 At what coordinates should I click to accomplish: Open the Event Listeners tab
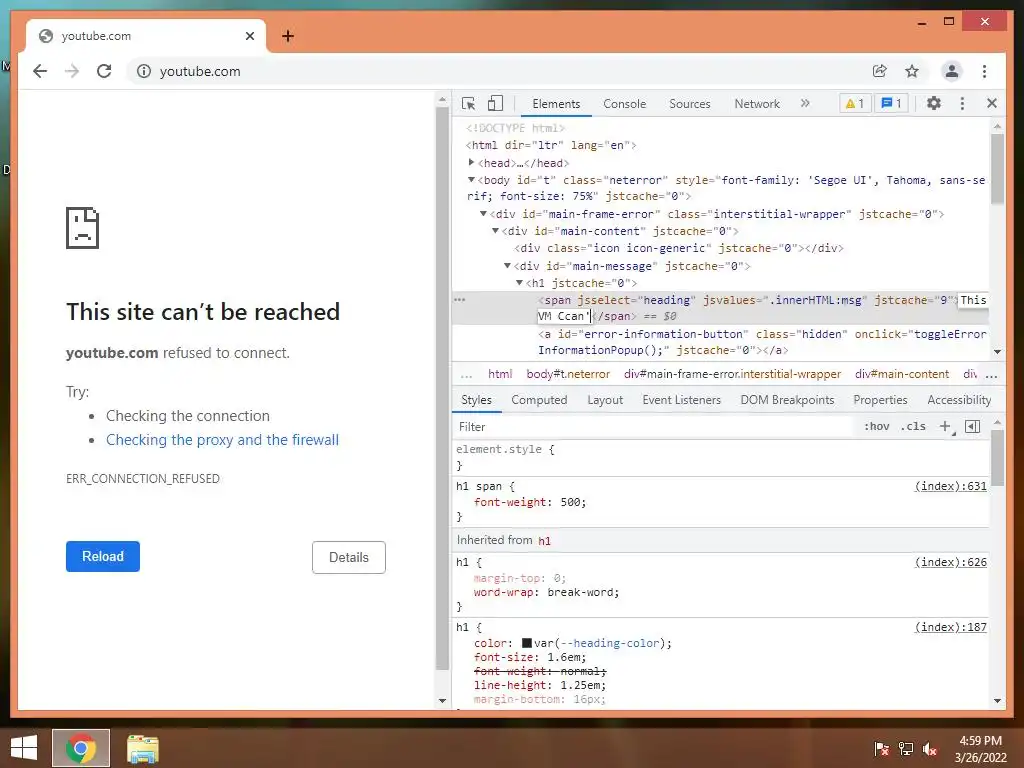click(681, 400)
